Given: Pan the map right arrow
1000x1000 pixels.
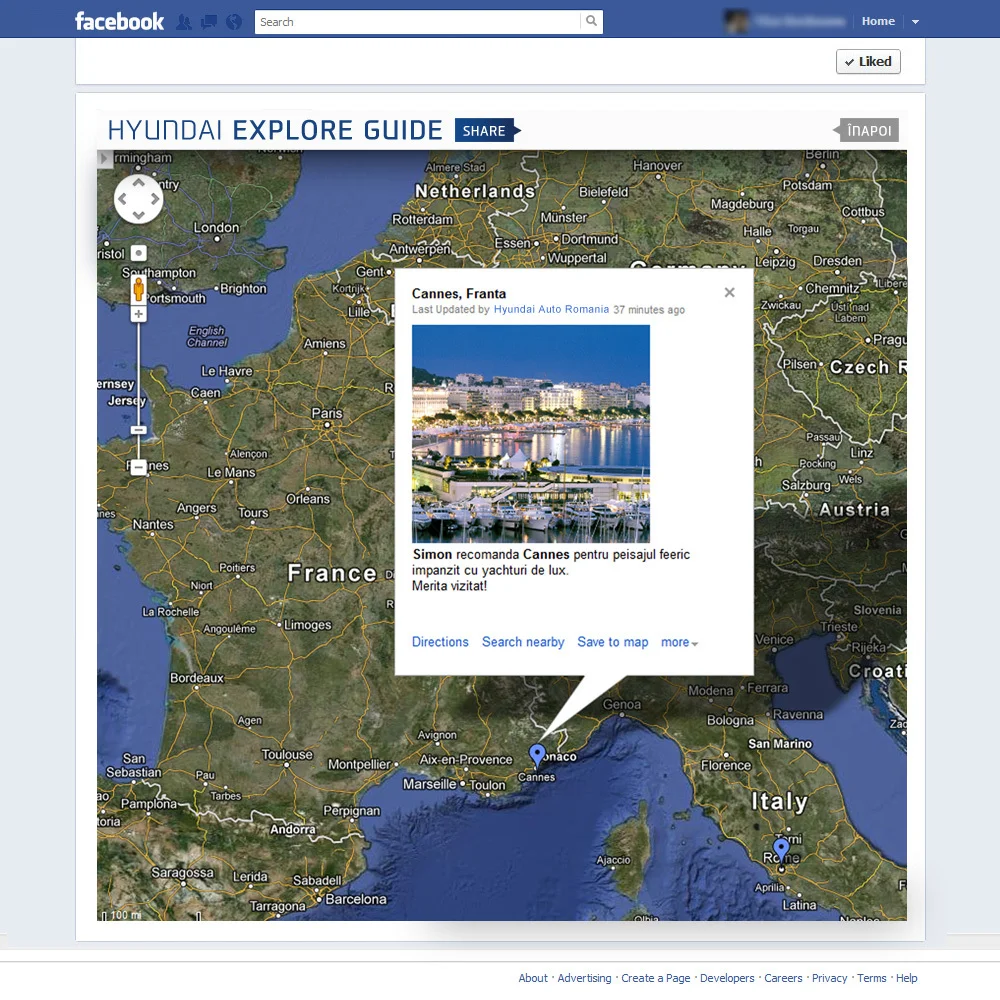Looking at the screenshot, I should [154, 199].
